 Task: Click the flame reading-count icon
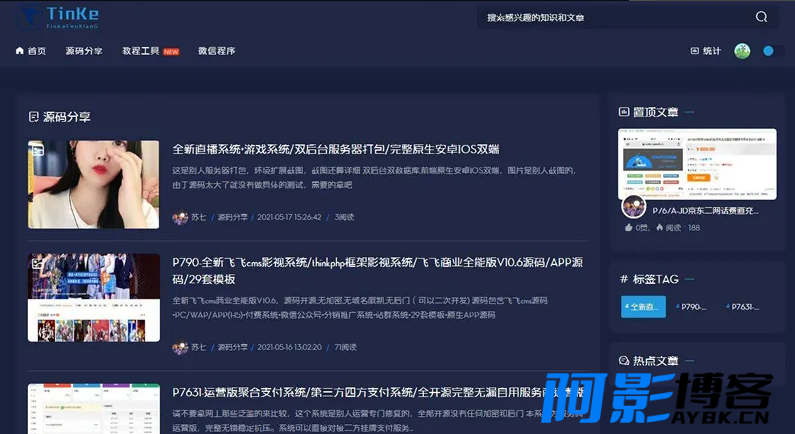[660, 228]
